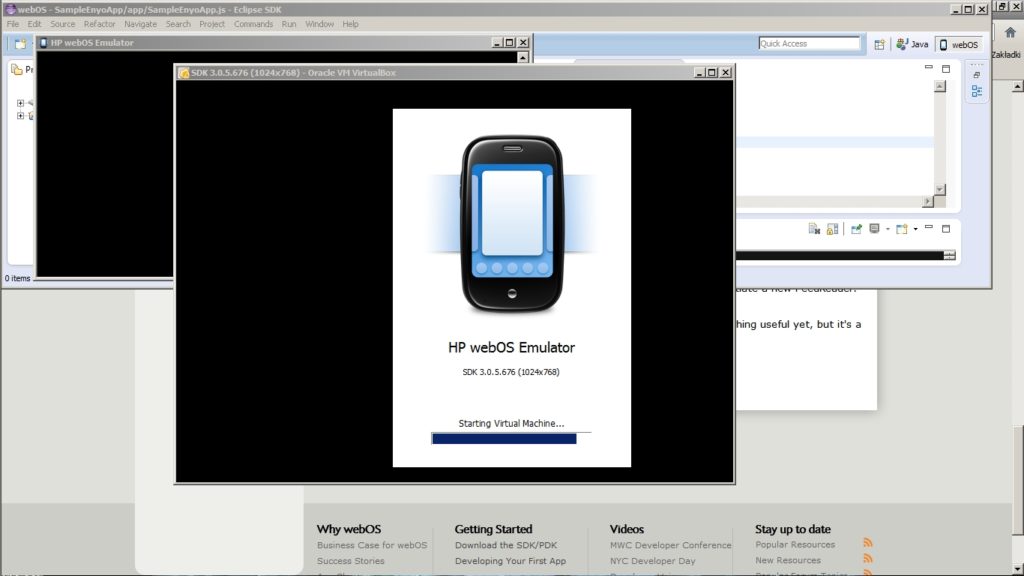Open the Edit menu
Image resolution: width=1024 pixels, height=576 pixels.
(x=34, y=24)
